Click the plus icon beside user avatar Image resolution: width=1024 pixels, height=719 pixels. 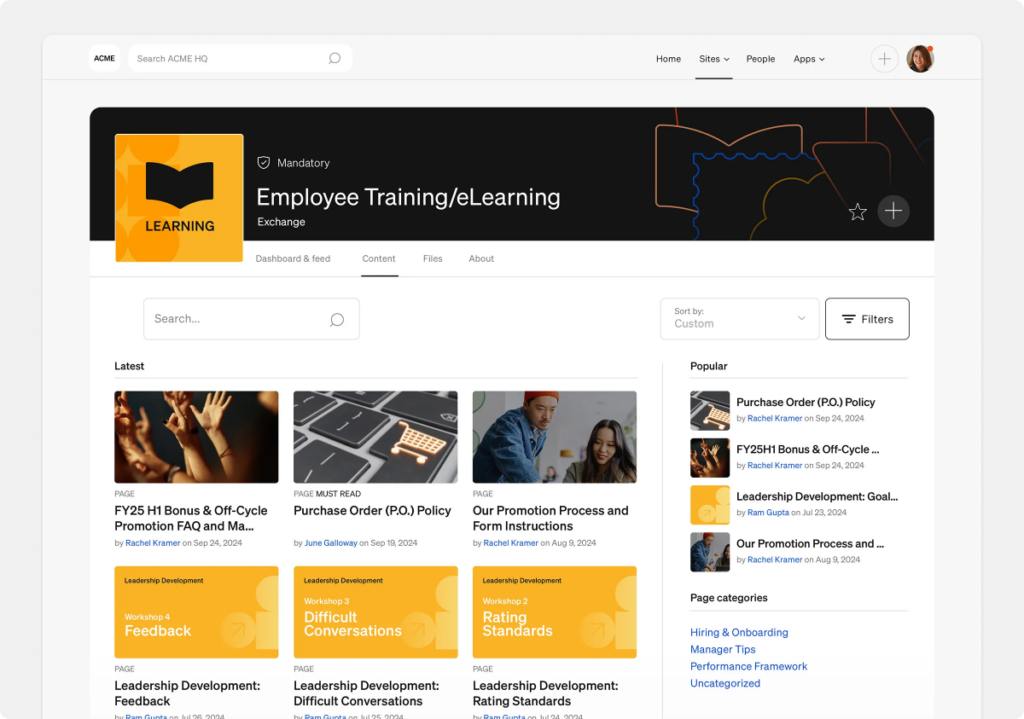884,59
